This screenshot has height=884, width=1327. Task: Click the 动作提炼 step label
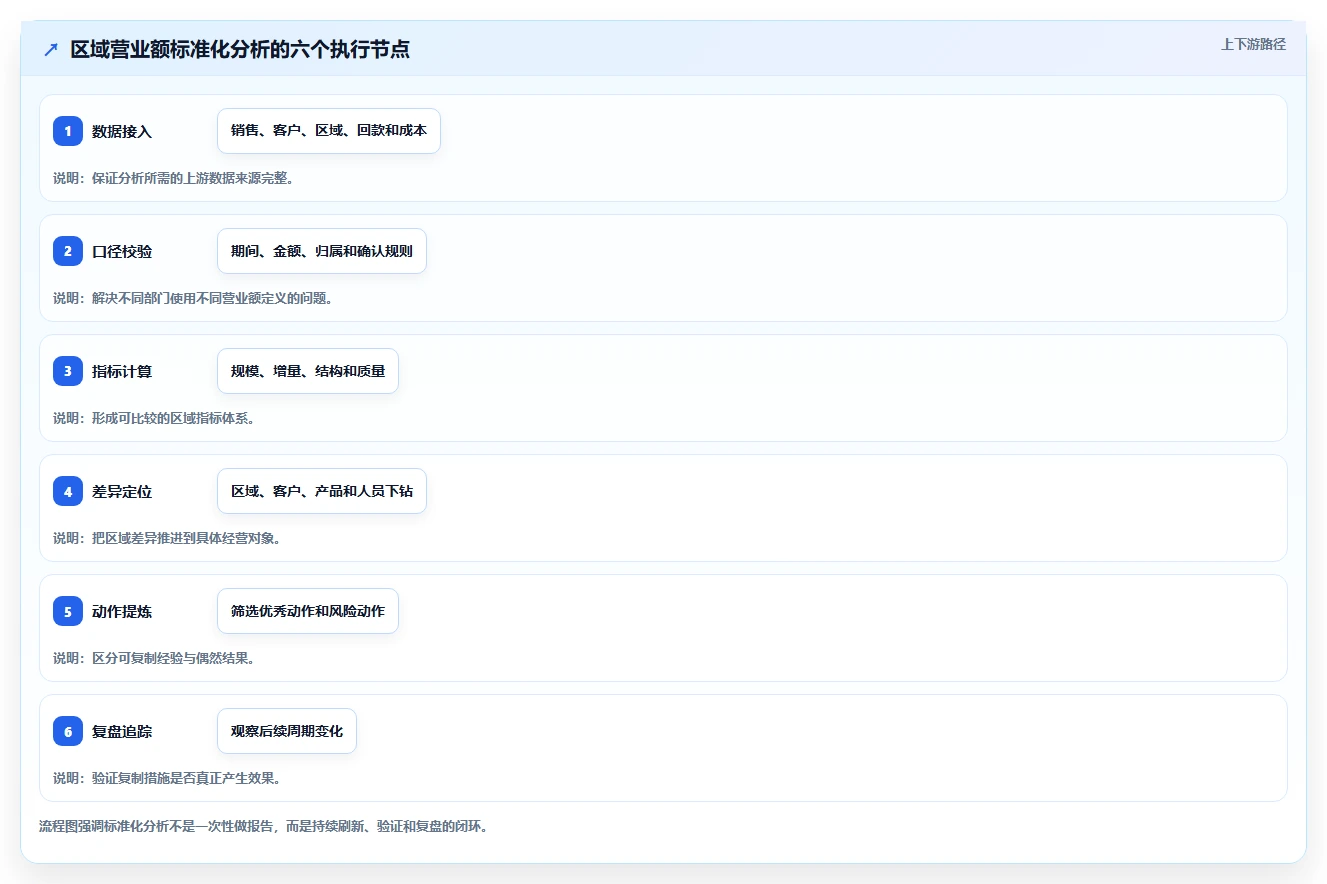(122, 611)
